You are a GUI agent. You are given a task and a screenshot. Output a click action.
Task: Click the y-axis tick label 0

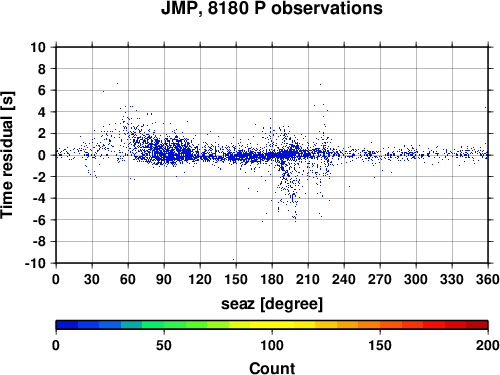(42, 155)
